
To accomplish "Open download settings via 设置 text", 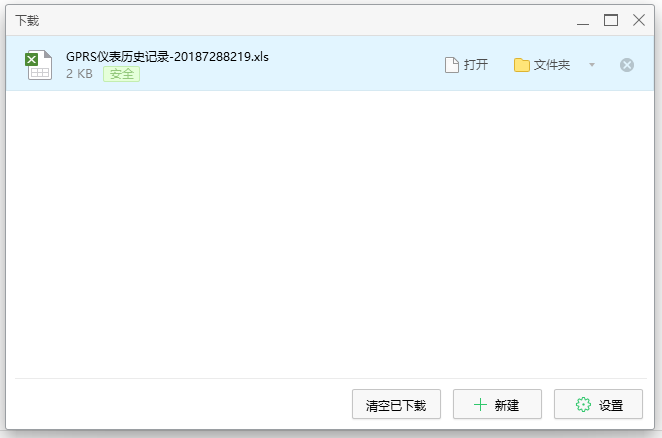I will tap(611, 405).
